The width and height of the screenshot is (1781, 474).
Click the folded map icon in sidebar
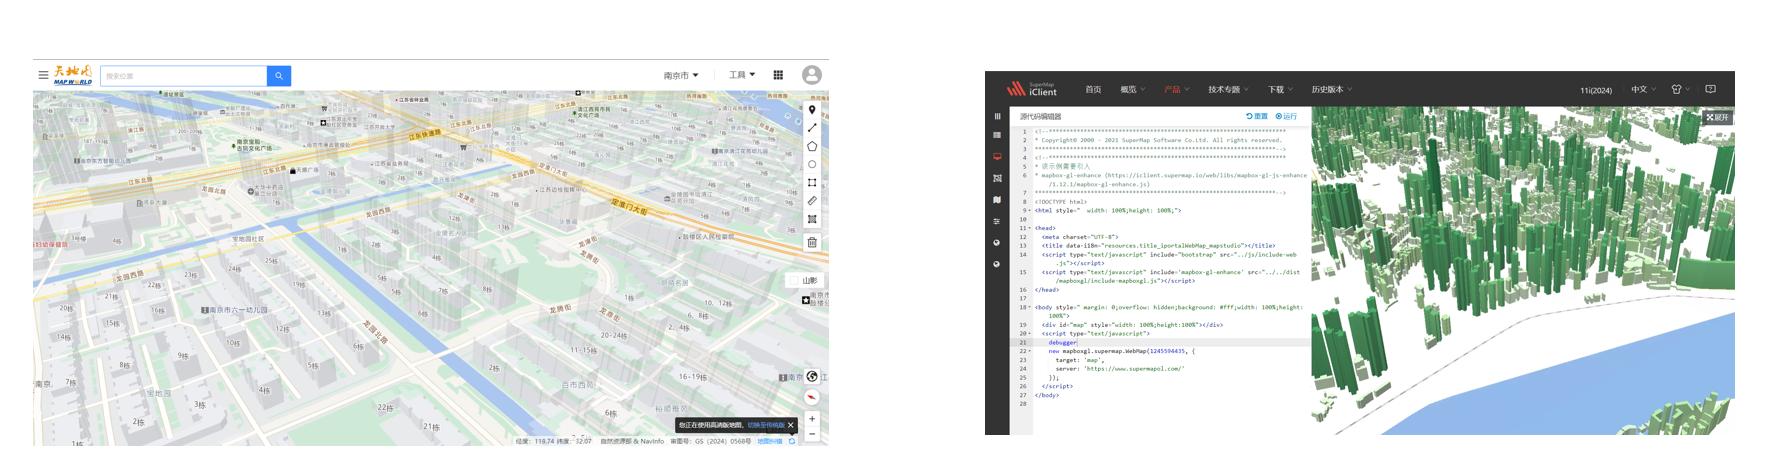pos(997,200)
